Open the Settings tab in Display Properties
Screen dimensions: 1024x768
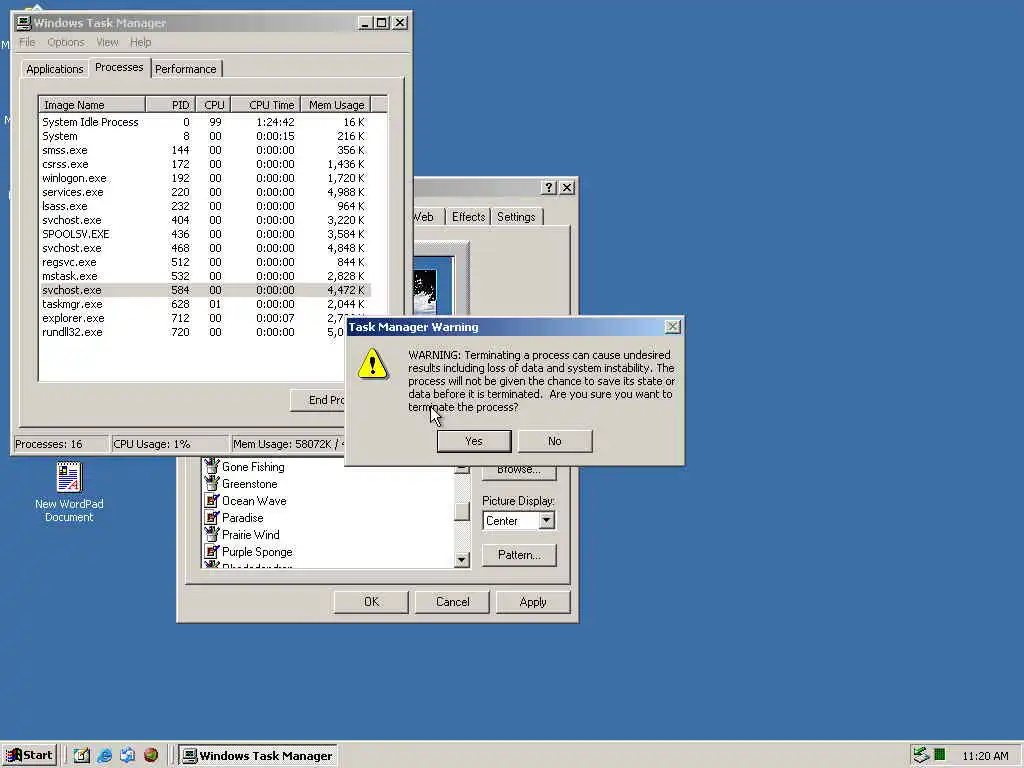click(516, 217)
